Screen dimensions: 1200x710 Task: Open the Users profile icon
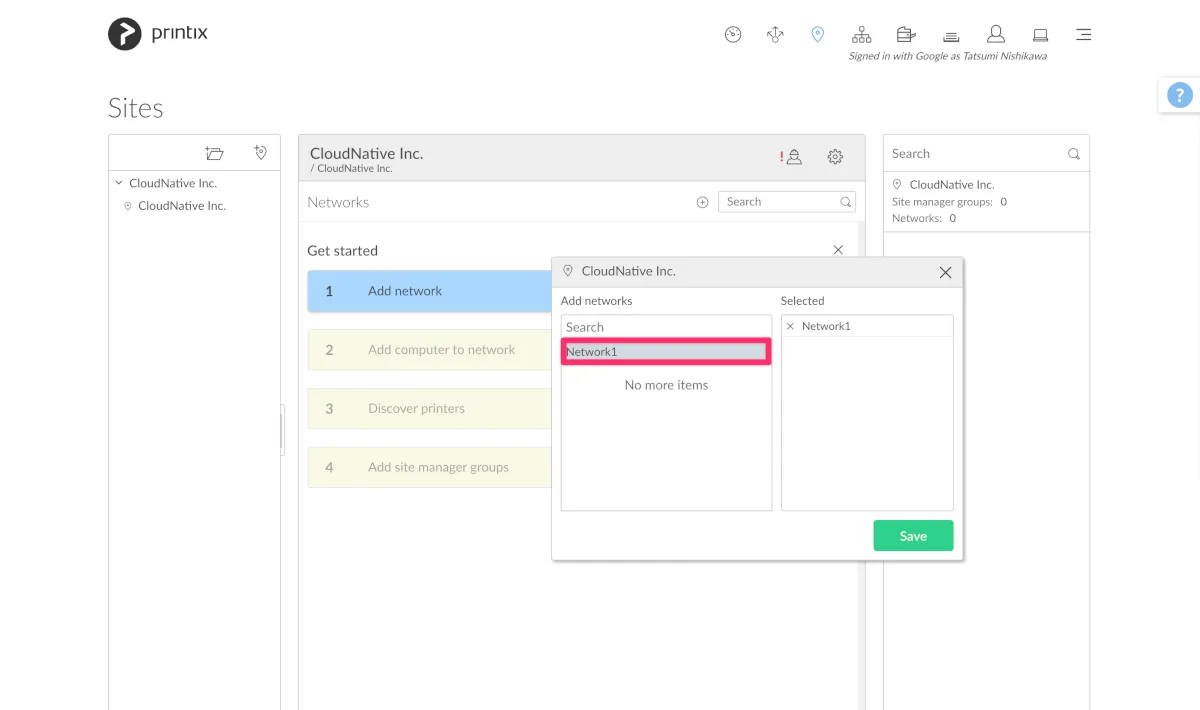(995, 35)
